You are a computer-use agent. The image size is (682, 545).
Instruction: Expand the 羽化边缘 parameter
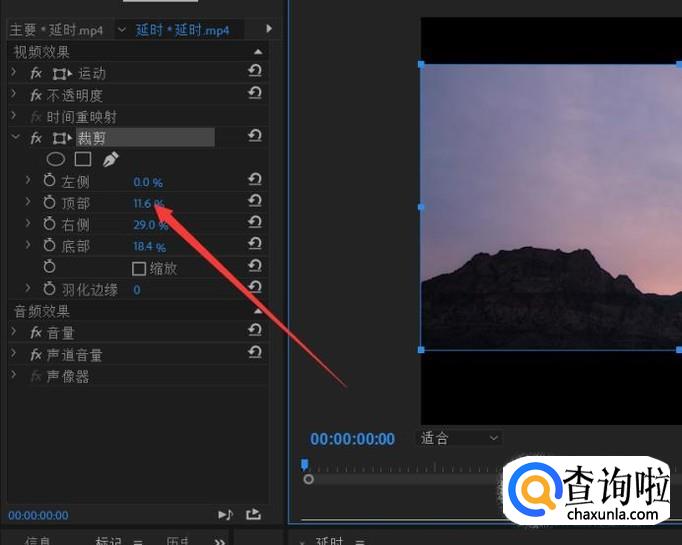click(28, 288)
